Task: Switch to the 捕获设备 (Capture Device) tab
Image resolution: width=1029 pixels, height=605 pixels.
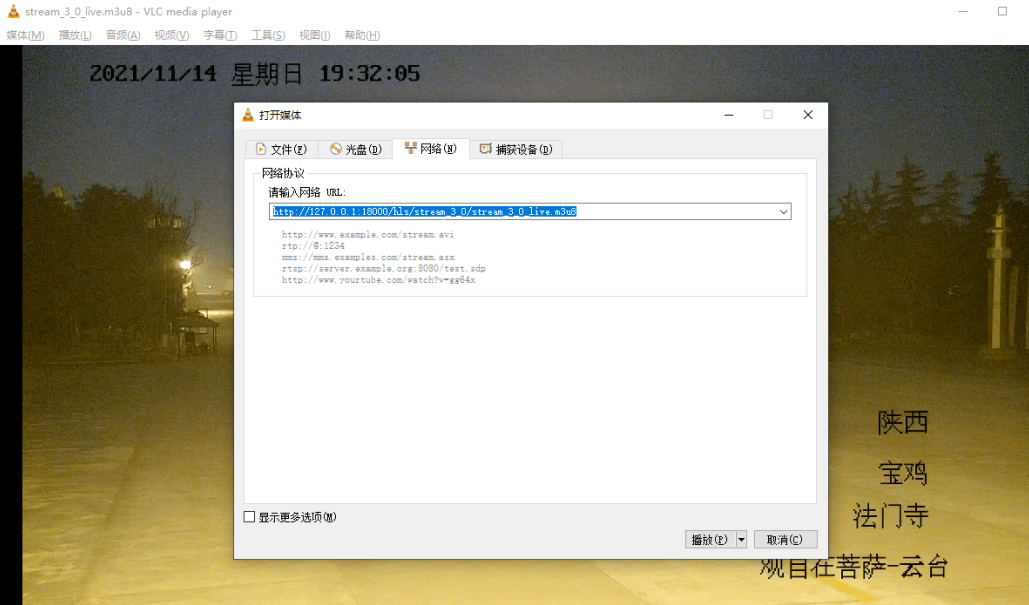Action: (x=515, y=149)
